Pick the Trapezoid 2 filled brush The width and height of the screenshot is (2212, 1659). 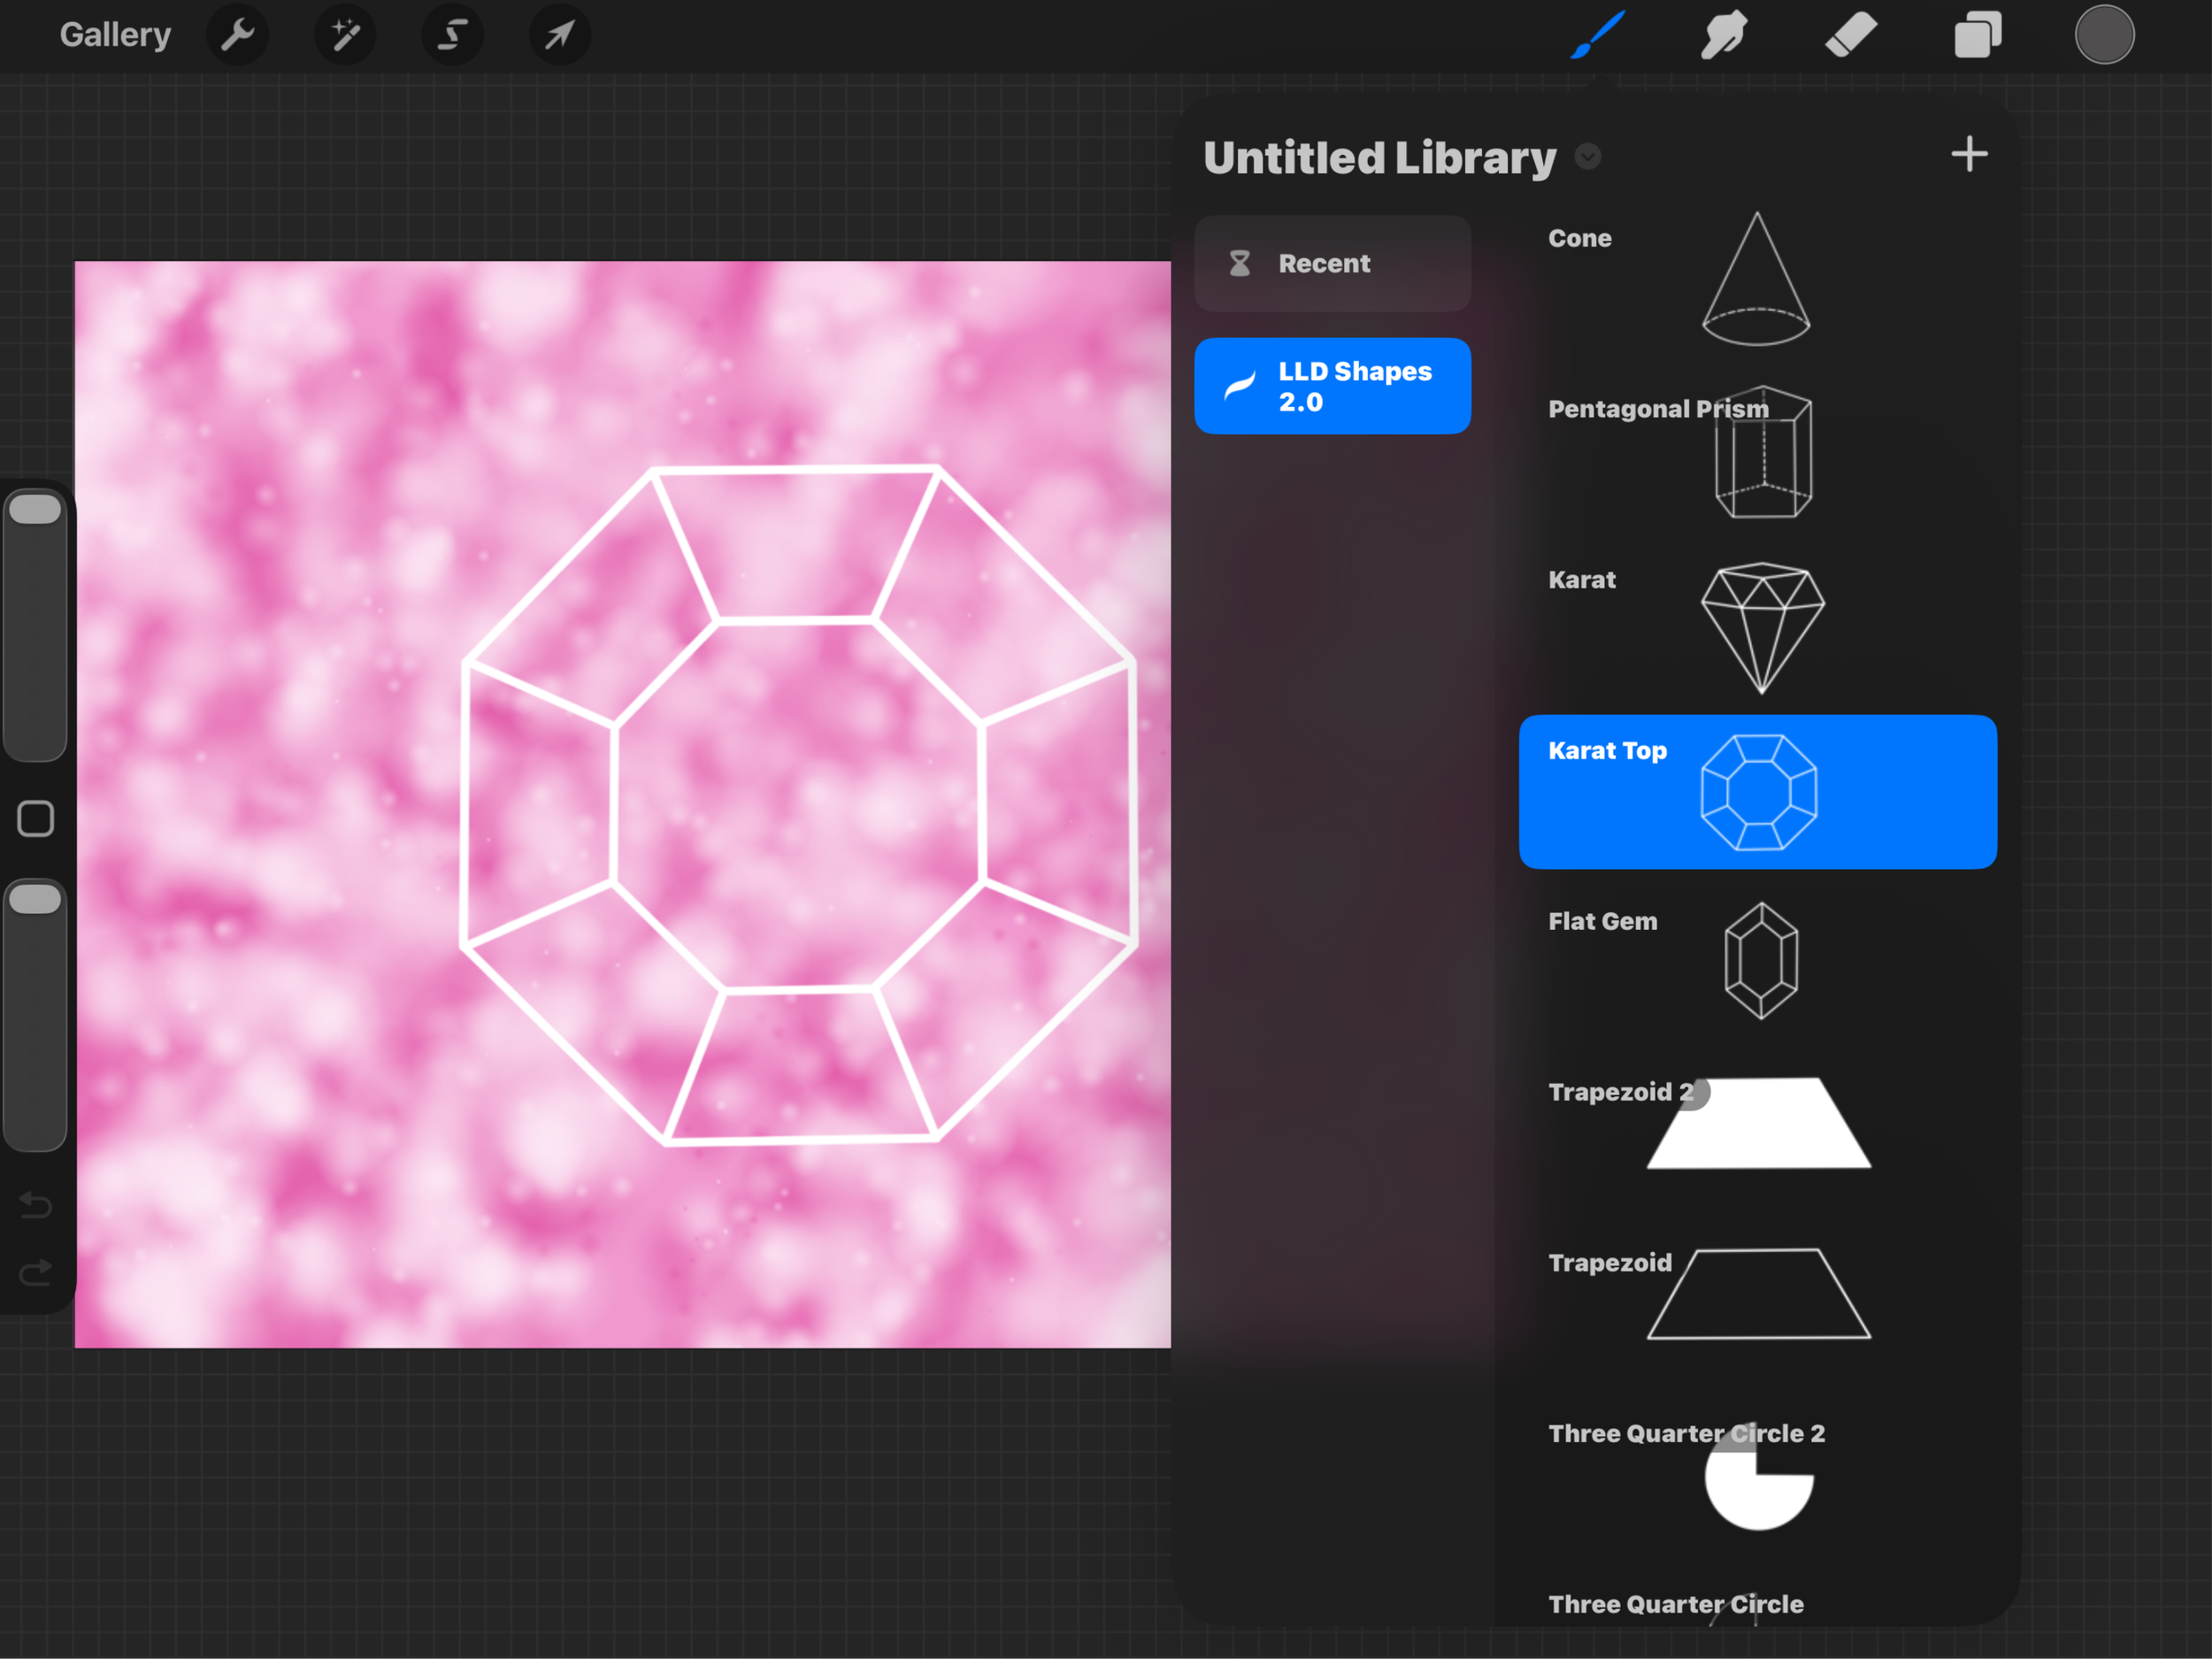pos(1758,1134)
